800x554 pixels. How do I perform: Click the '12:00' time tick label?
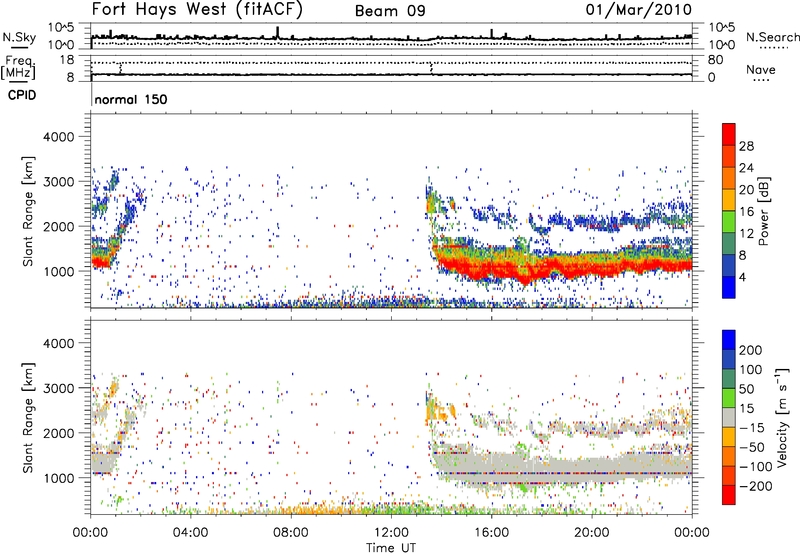[x=391, y=533]
